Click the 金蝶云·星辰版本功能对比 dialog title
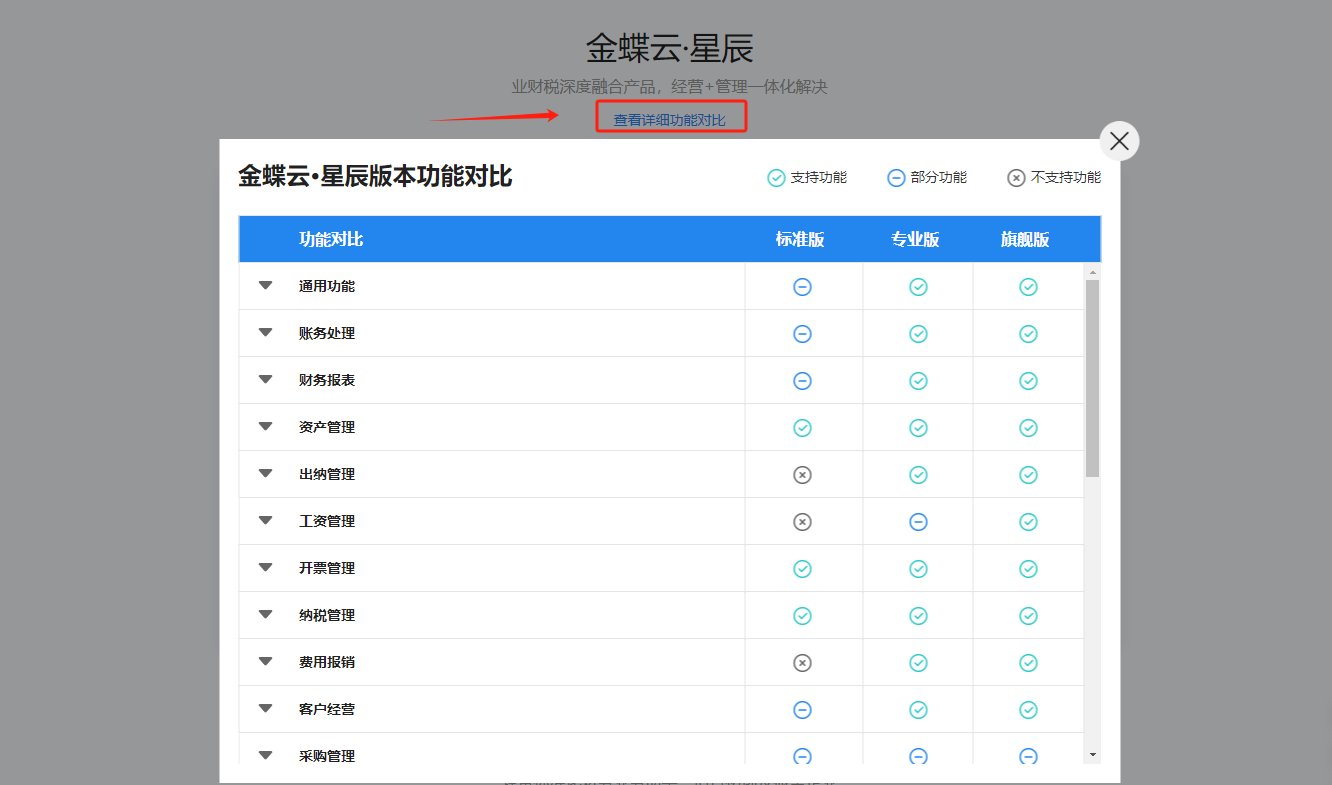The height and width of the screenshot is (785, 1332). pos(375,177)
